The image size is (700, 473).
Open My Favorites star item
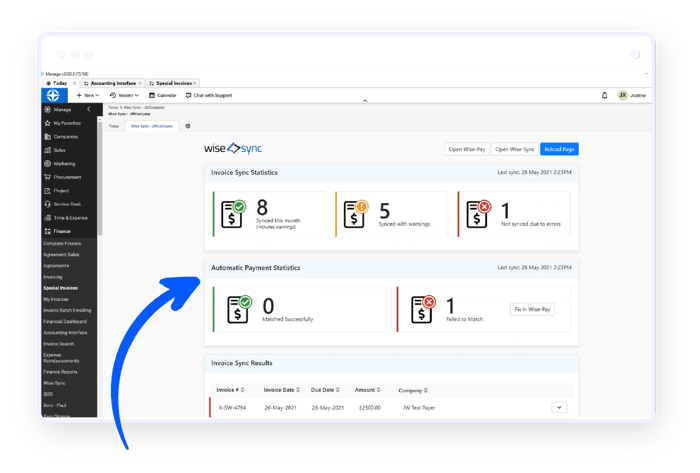[x=62, y=123]
